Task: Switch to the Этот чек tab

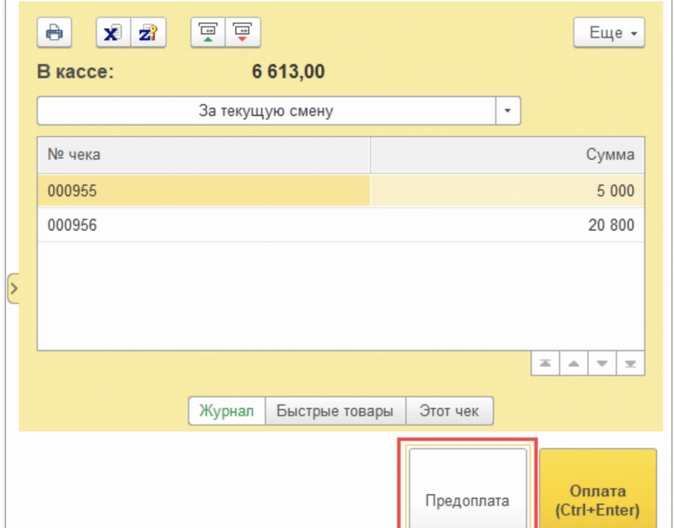Action: [x=449, y=411]
